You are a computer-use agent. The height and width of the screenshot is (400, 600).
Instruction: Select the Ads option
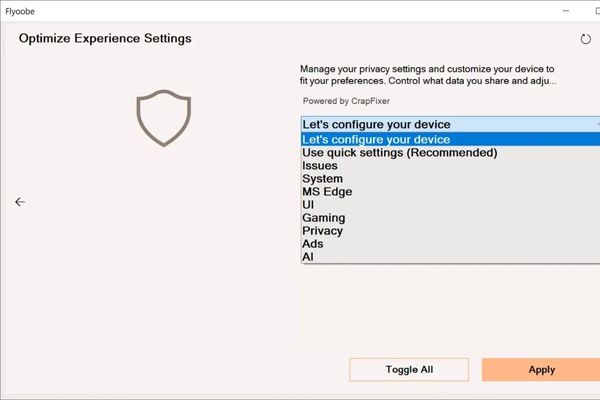(x=313, y=244)
